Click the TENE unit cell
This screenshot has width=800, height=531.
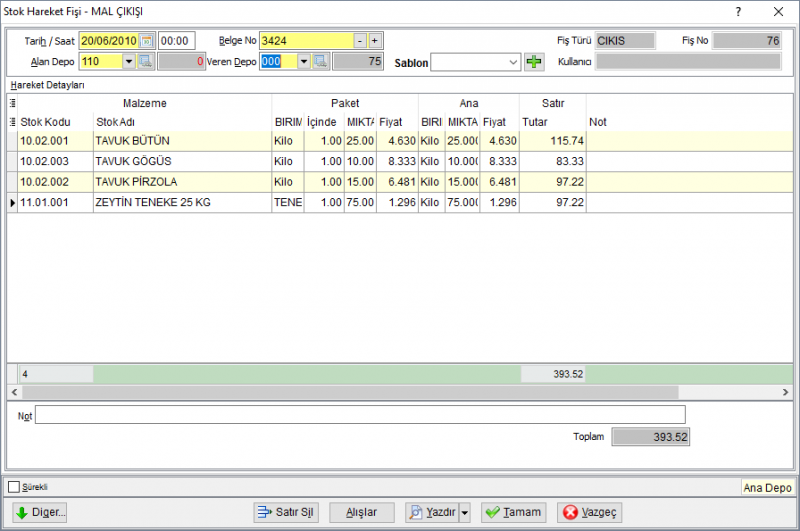coord(288,203)
